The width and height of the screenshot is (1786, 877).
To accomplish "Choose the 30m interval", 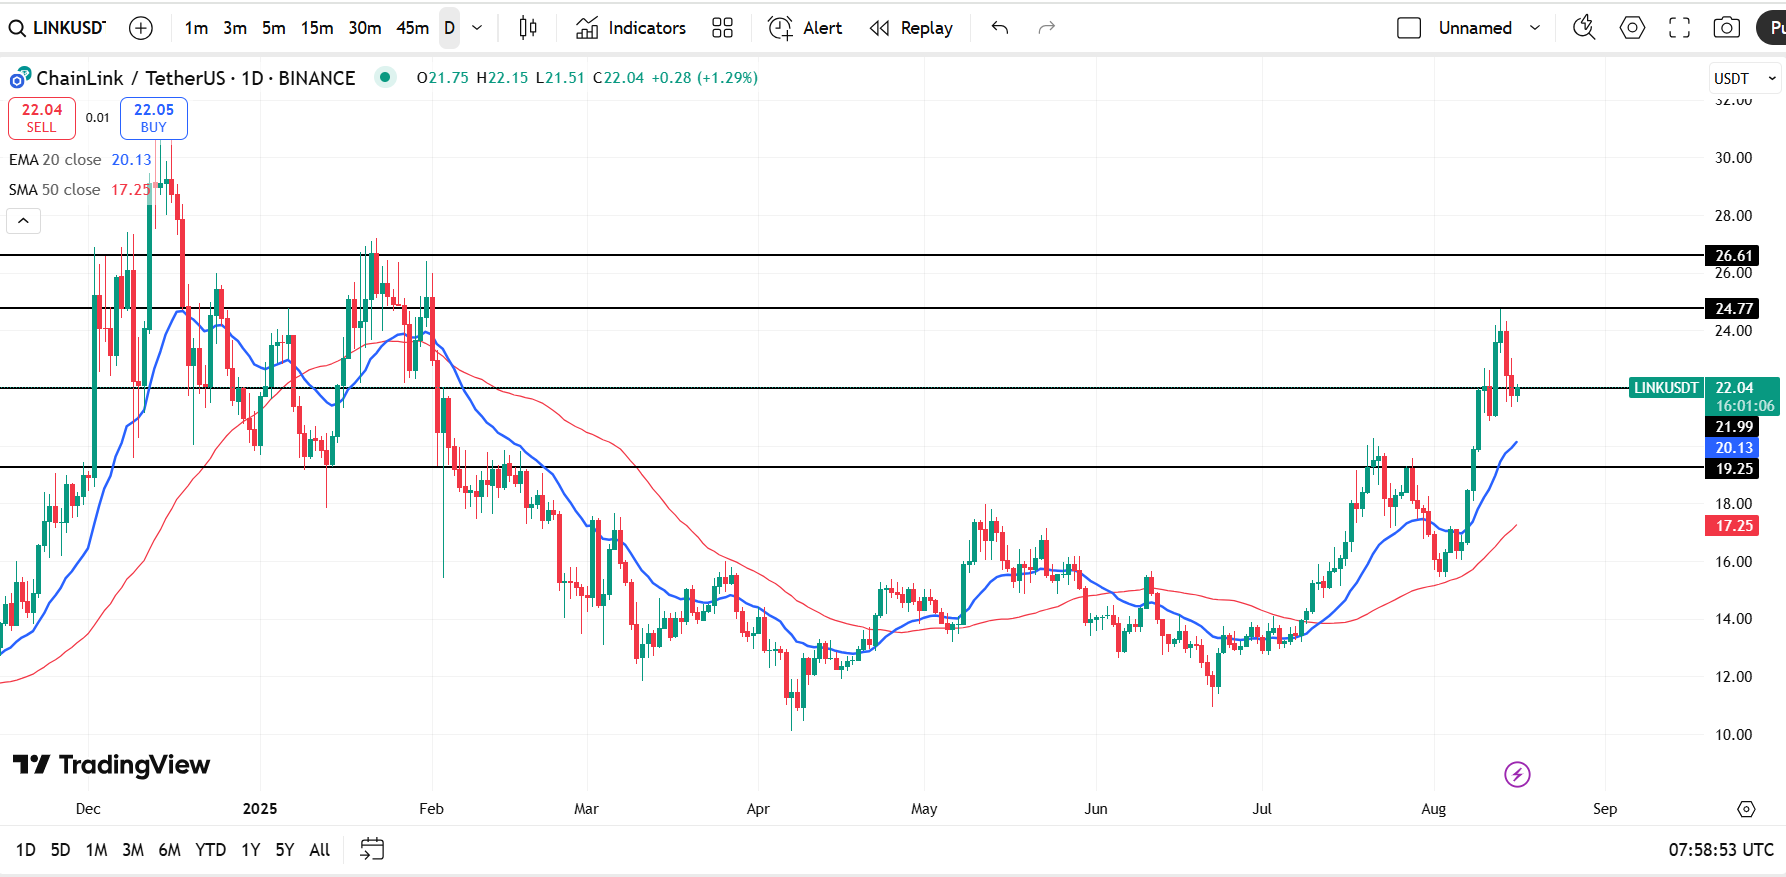I will click(365, 28).
